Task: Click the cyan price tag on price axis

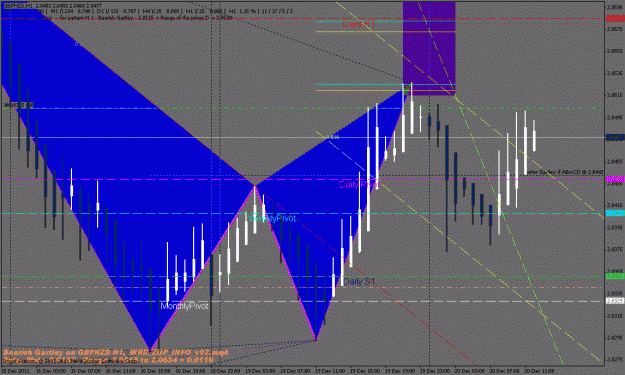Action: click(x=615, y=214)
